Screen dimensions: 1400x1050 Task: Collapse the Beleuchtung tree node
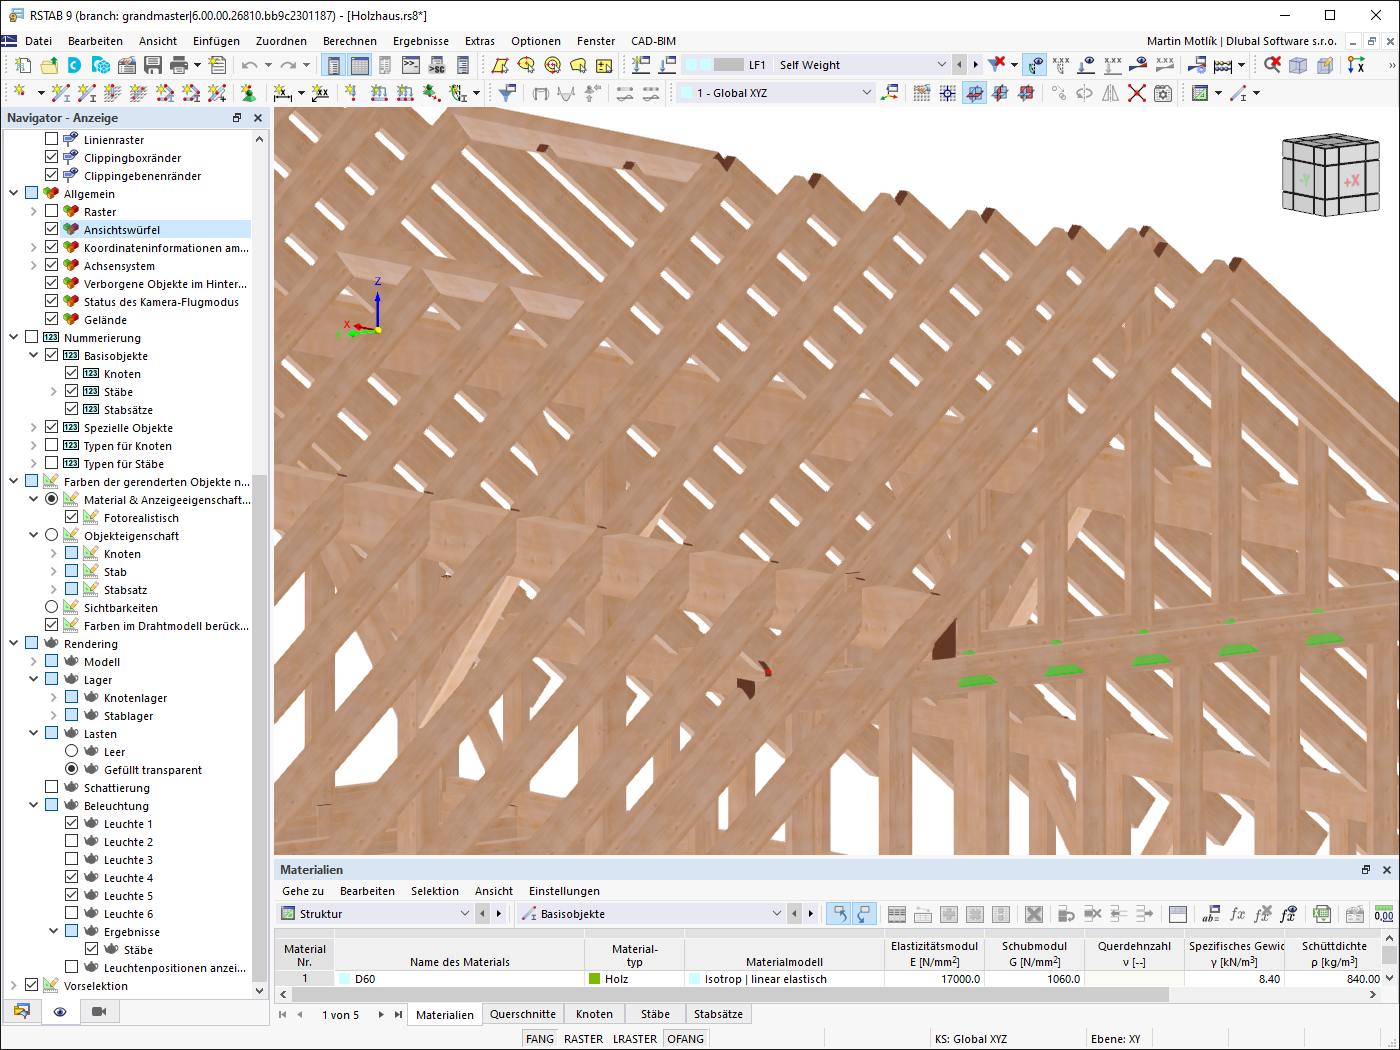[33, 805]
